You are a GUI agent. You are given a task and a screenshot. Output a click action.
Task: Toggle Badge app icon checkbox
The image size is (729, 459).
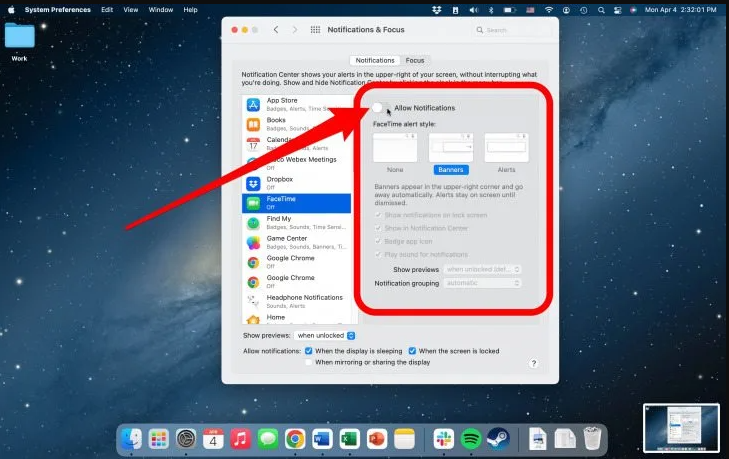378,241
